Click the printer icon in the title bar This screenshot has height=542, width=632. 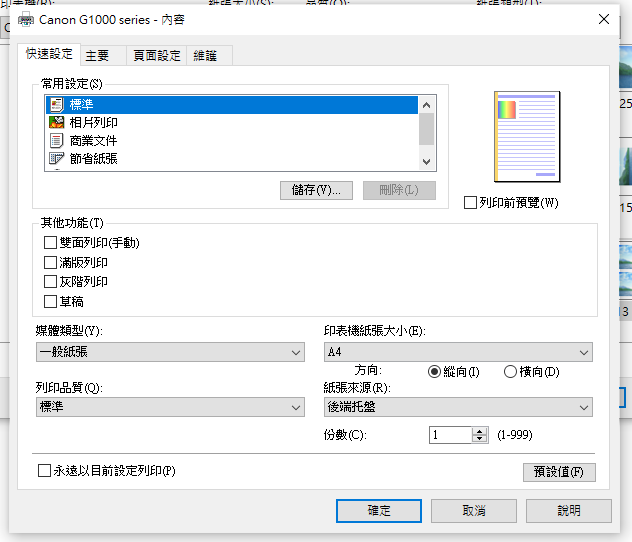[26, 19]
